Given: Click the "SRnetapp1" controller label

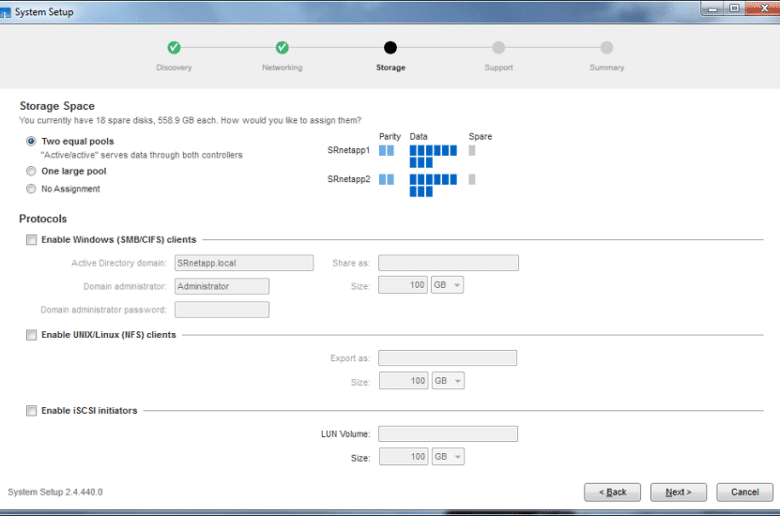Looking at the screenshot, I should [349, 150].
